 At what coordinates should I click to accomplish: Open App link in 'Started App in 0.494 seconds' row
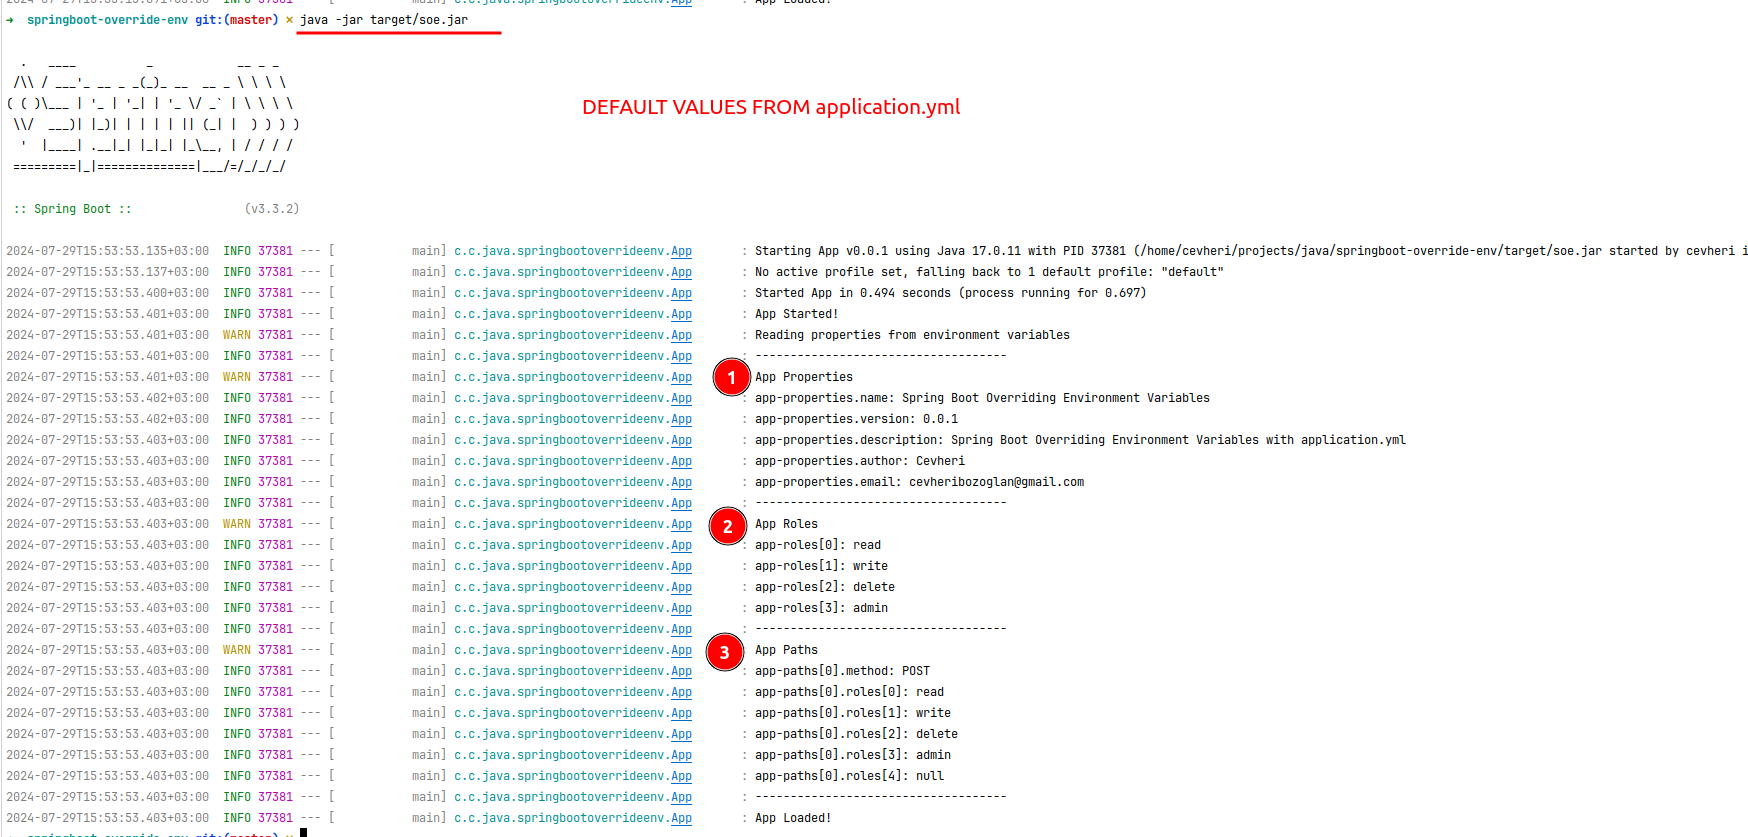pyautogui.click(x=681, y=293)
